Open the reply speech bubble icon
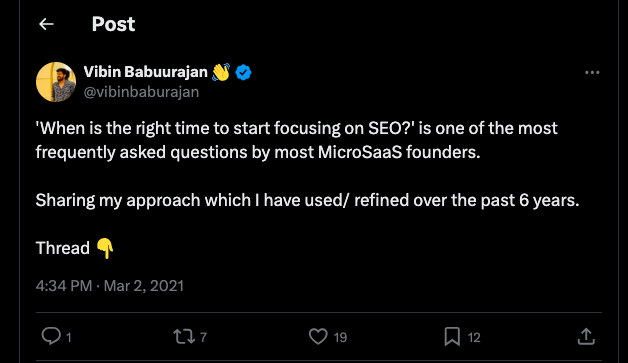Viewport: 628px width, 363px height. [x=51, y=336]
